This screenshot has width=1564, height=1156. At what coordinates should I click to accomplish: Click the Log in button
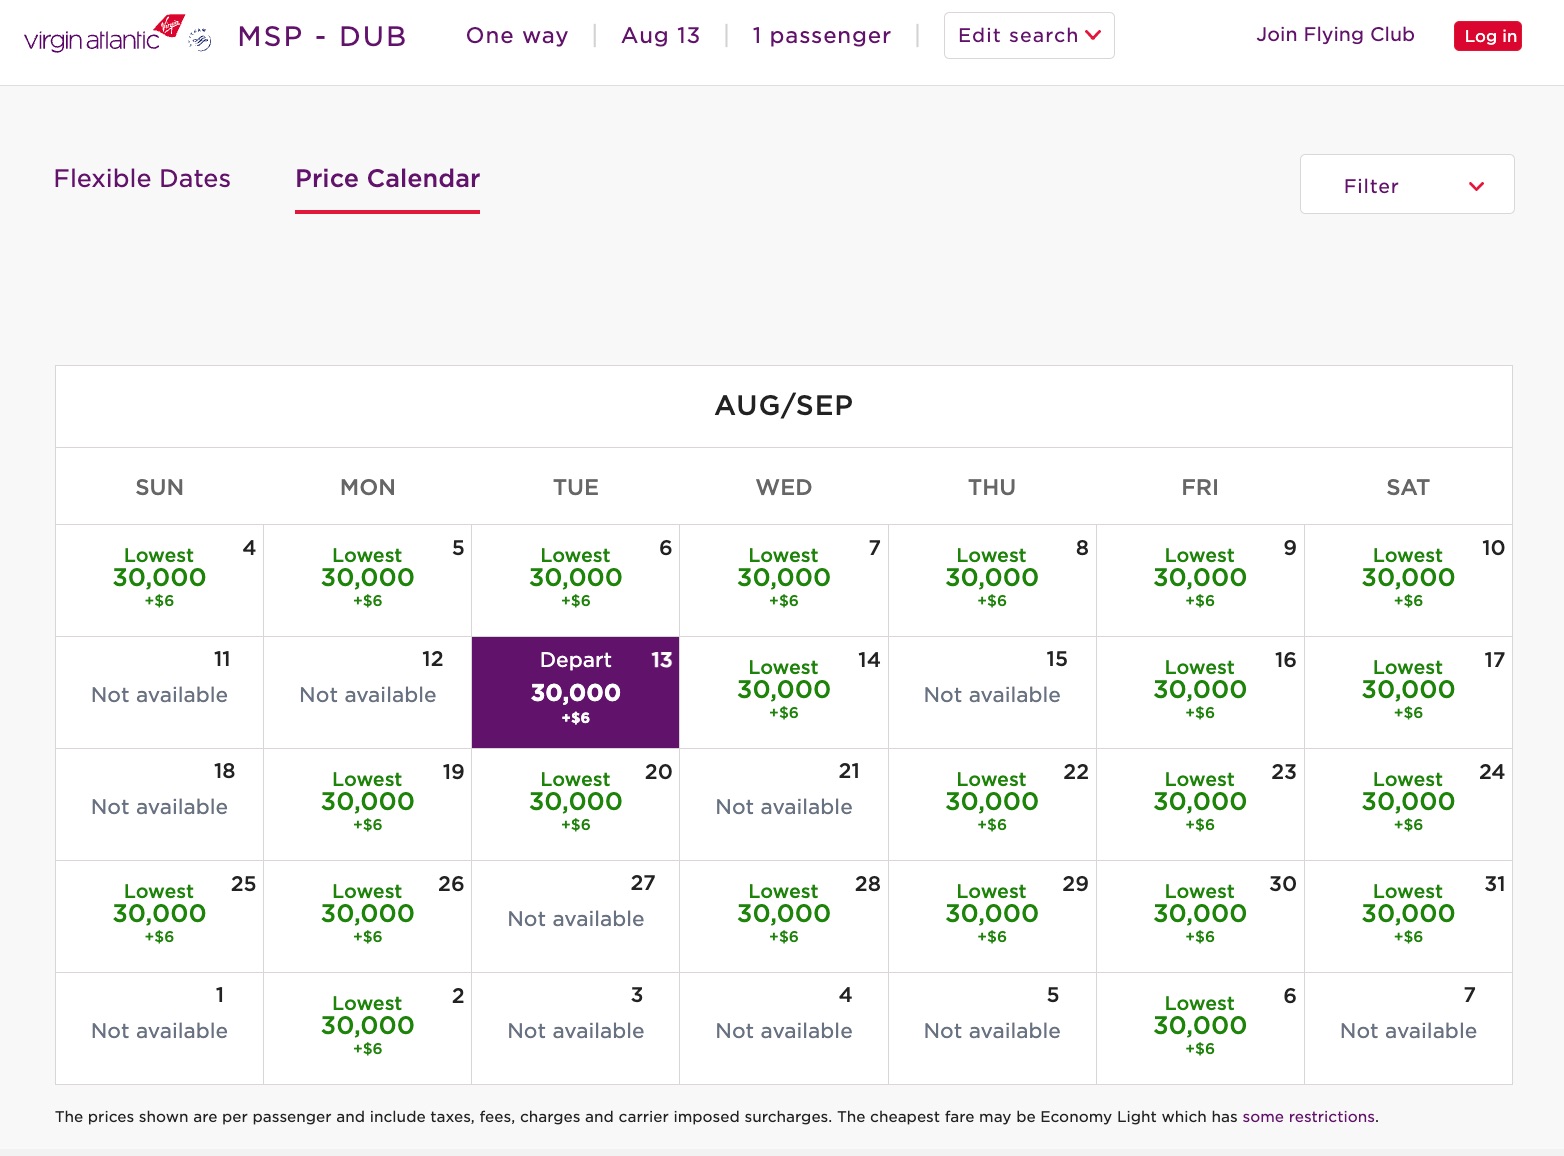point(1488,35)
